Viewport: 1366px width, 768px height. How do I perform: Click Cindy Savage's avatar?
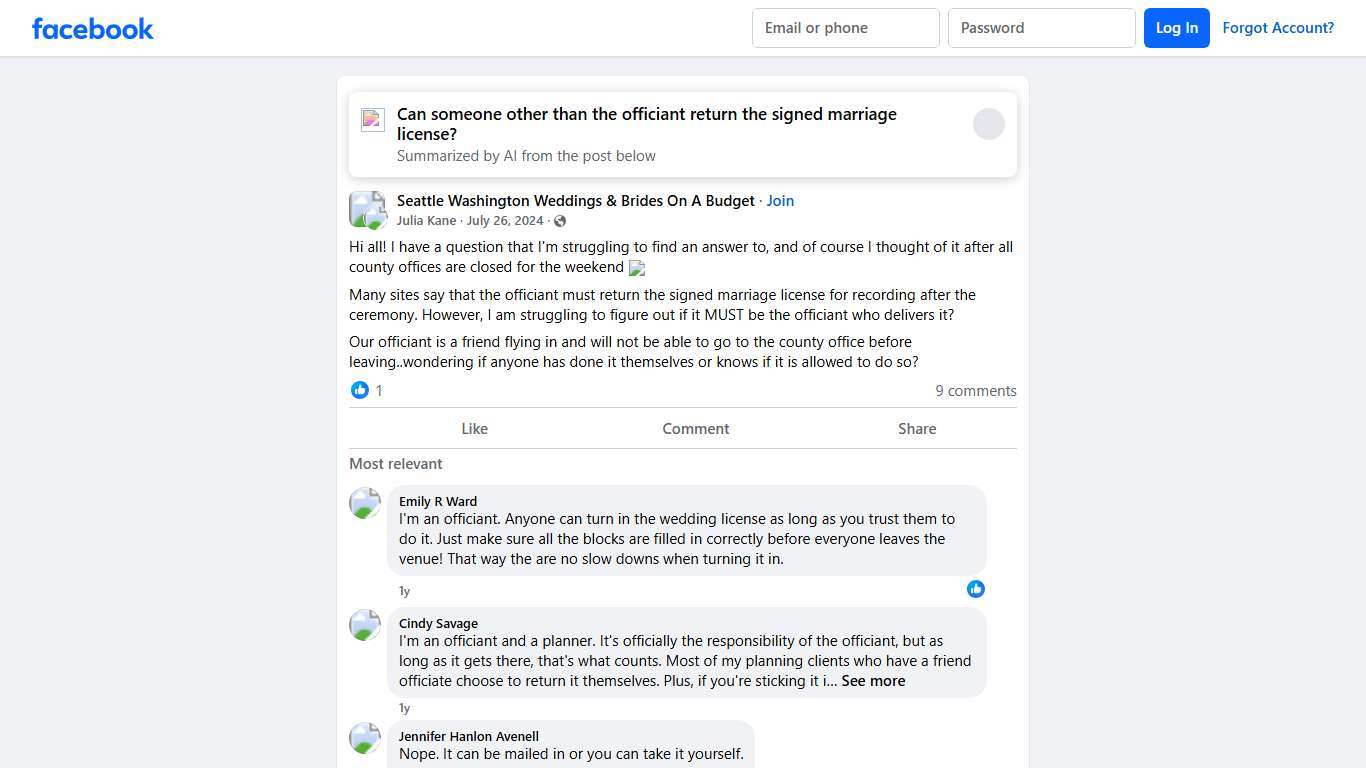click(365, 625)
